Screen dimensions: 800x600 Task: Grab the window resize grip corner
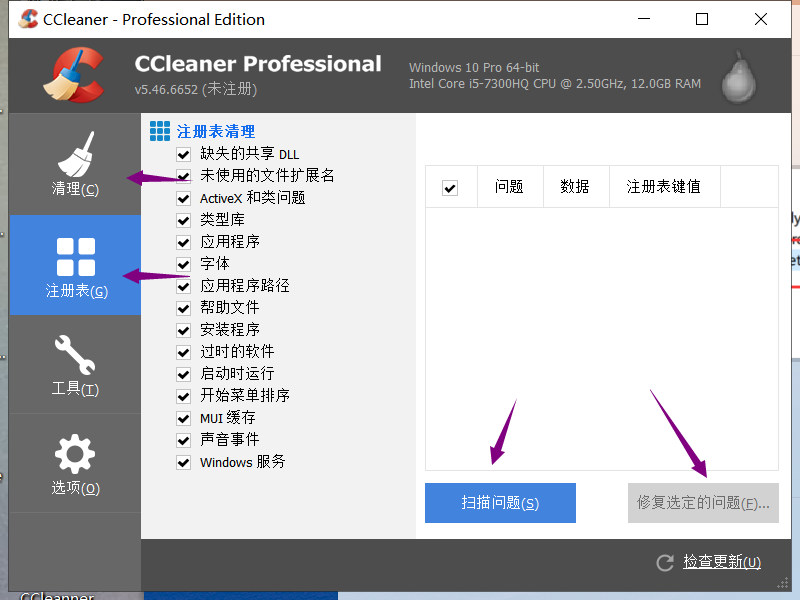coord(783,584)
